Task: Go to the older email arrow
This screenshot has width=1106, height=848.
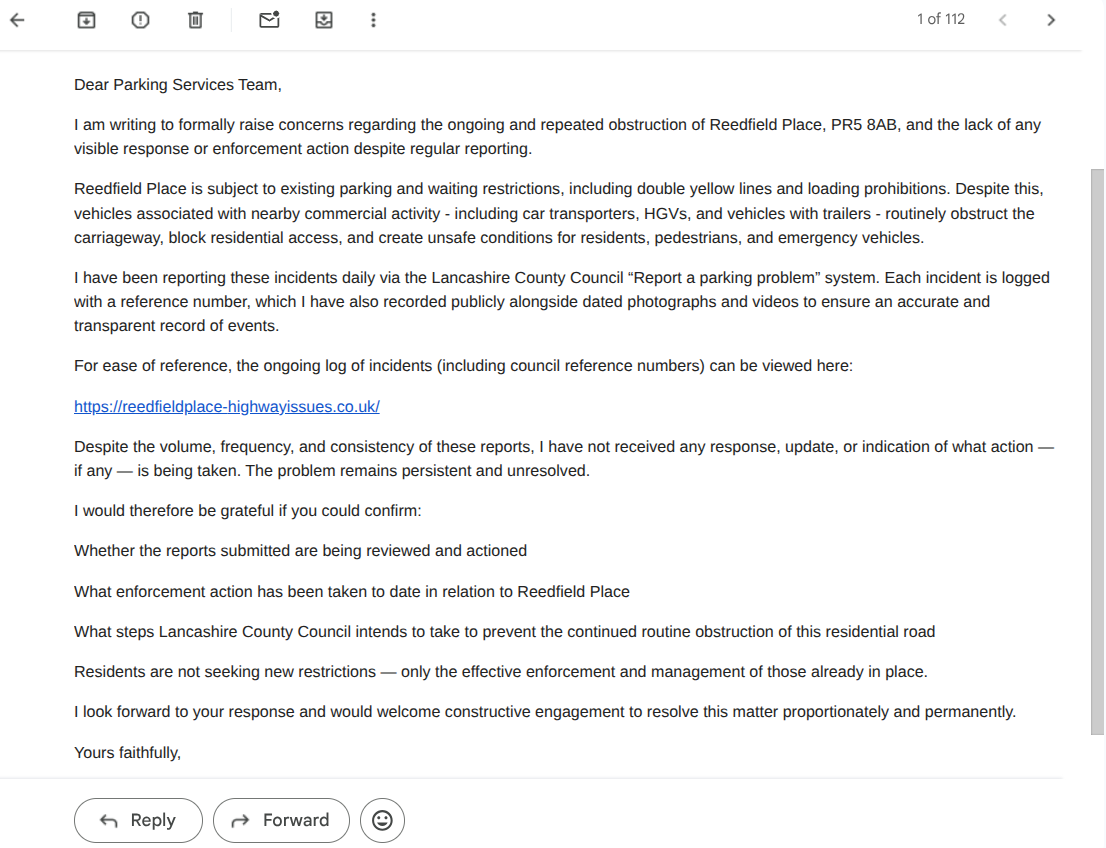Action: pos(1051,20)
